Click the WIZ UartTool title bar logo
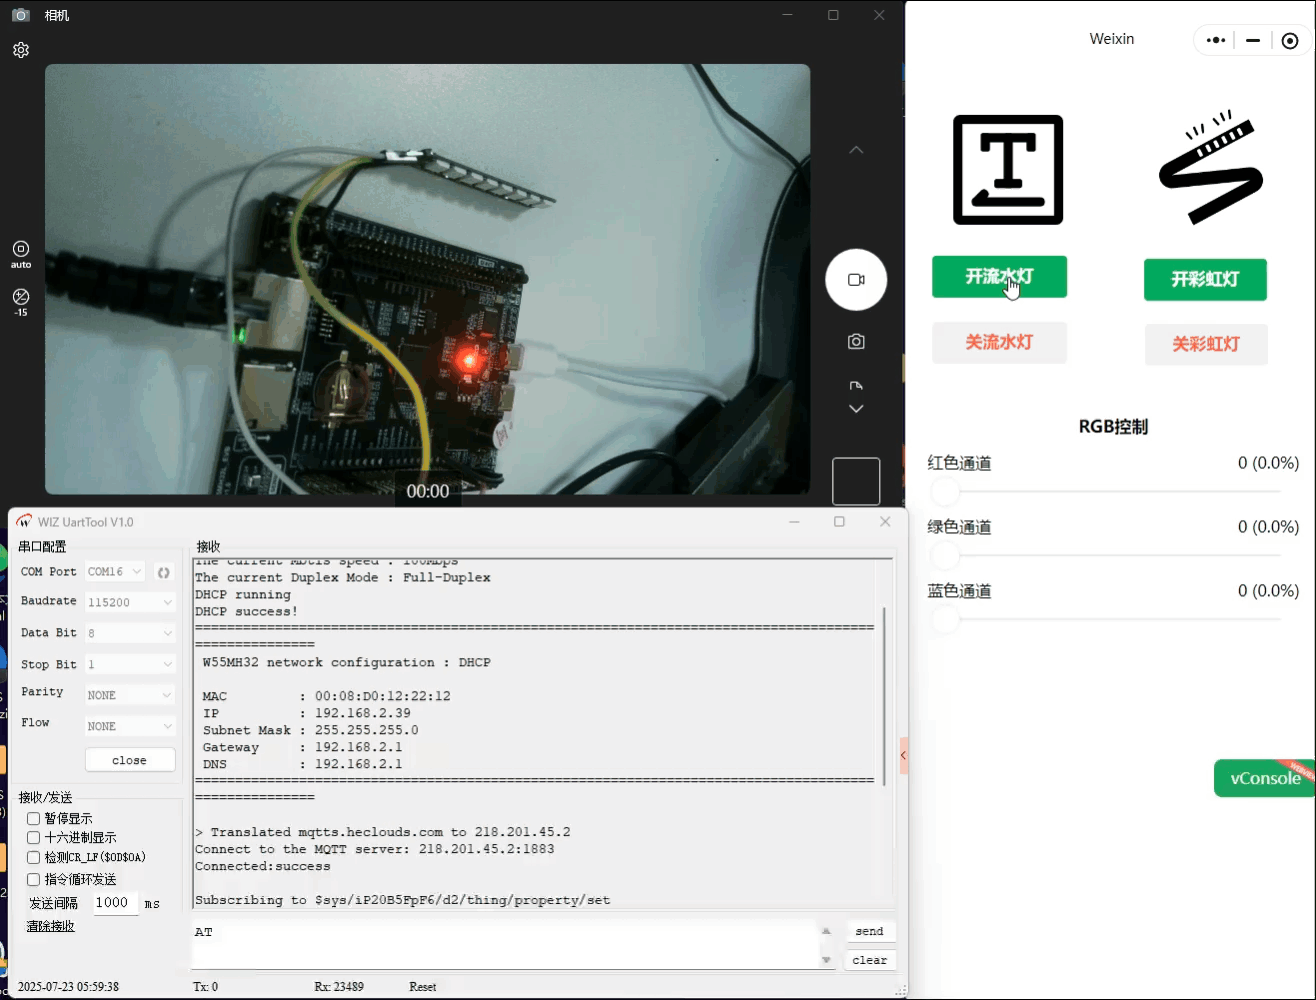Screen dimensions: 1316x1000 click(x=24, y=522)
